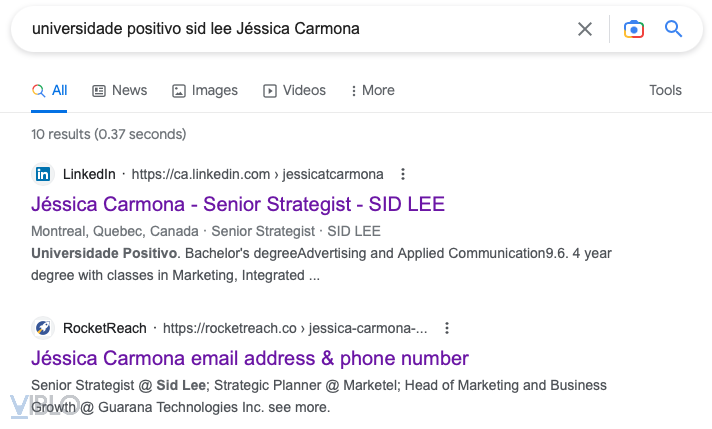The height and width of the screenshot is (429, 712).
Task: Click the RocketReach site name label
Action: tap(104, 328)
